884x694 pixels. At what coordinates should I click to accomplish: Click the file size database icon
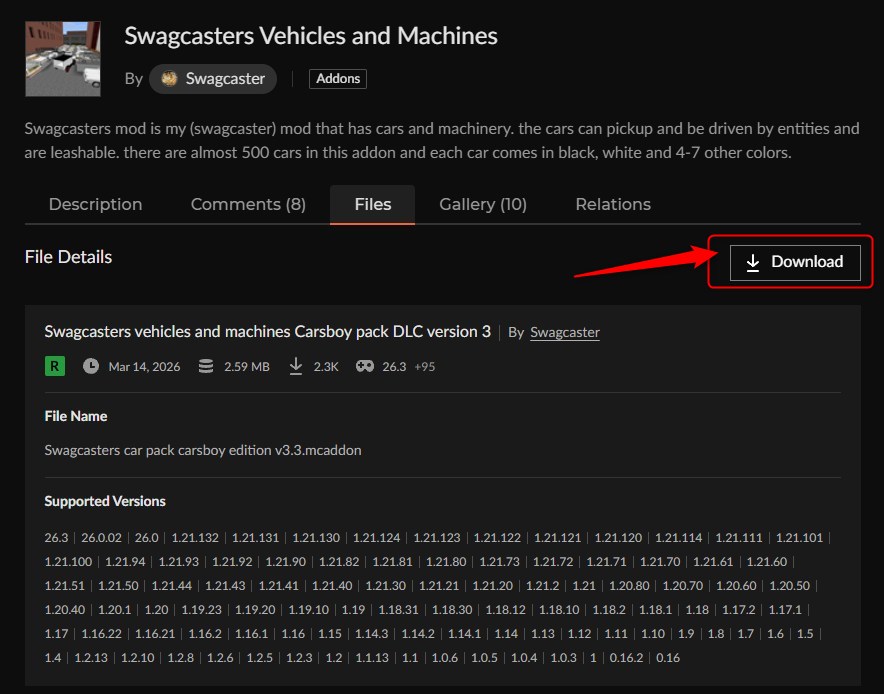click(206, 366)
